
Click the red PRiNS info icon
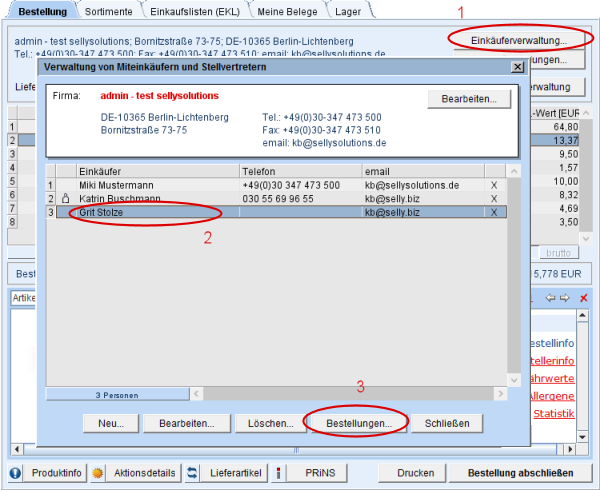pyautogui.click(x=278, y=472)
